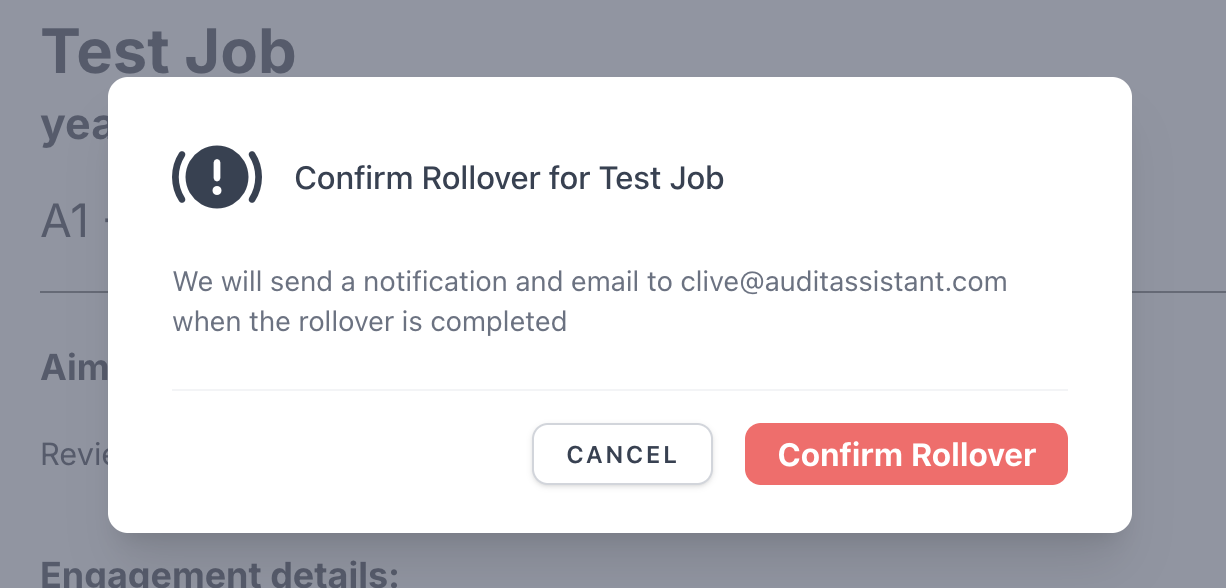Viewport: 1226px width, 588px height.
Task: Click the horizontal rule under the A1 section
Action: tap(74, 292)
